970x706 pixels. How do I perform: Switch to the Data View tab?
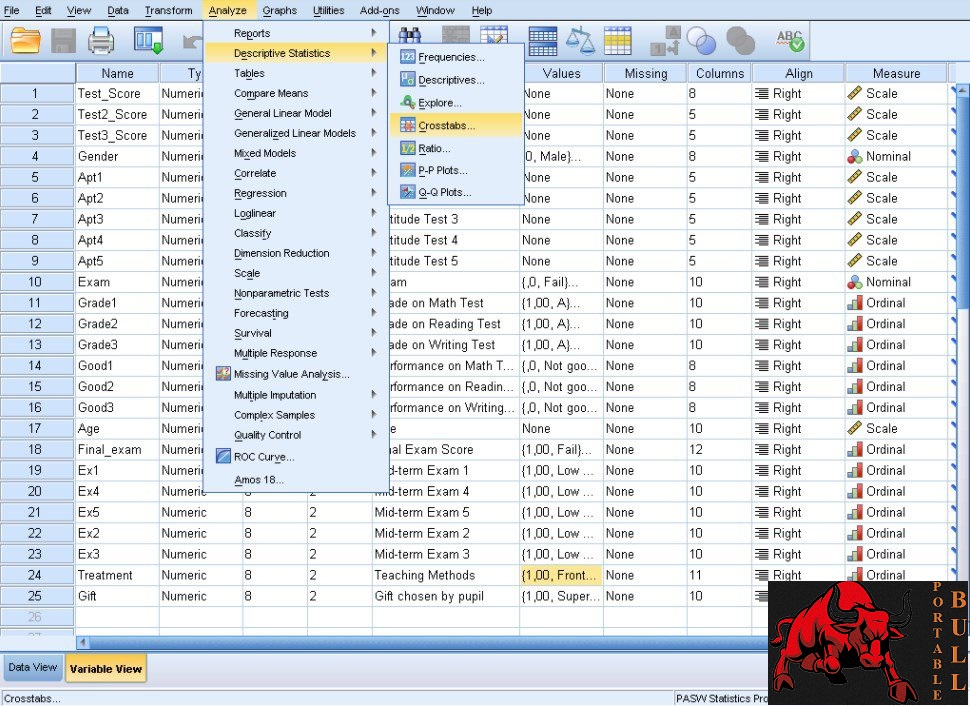click(33, 667)
